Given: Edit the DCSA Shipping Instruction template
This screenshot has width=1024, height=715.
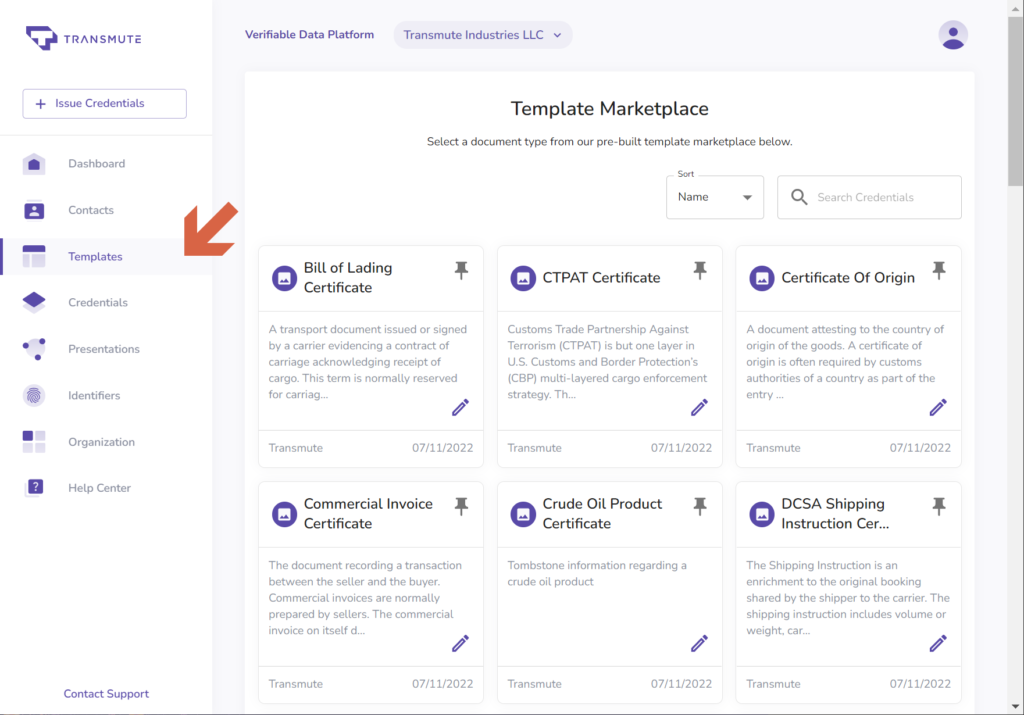Looking at the screenshot, I should (938, 643).
